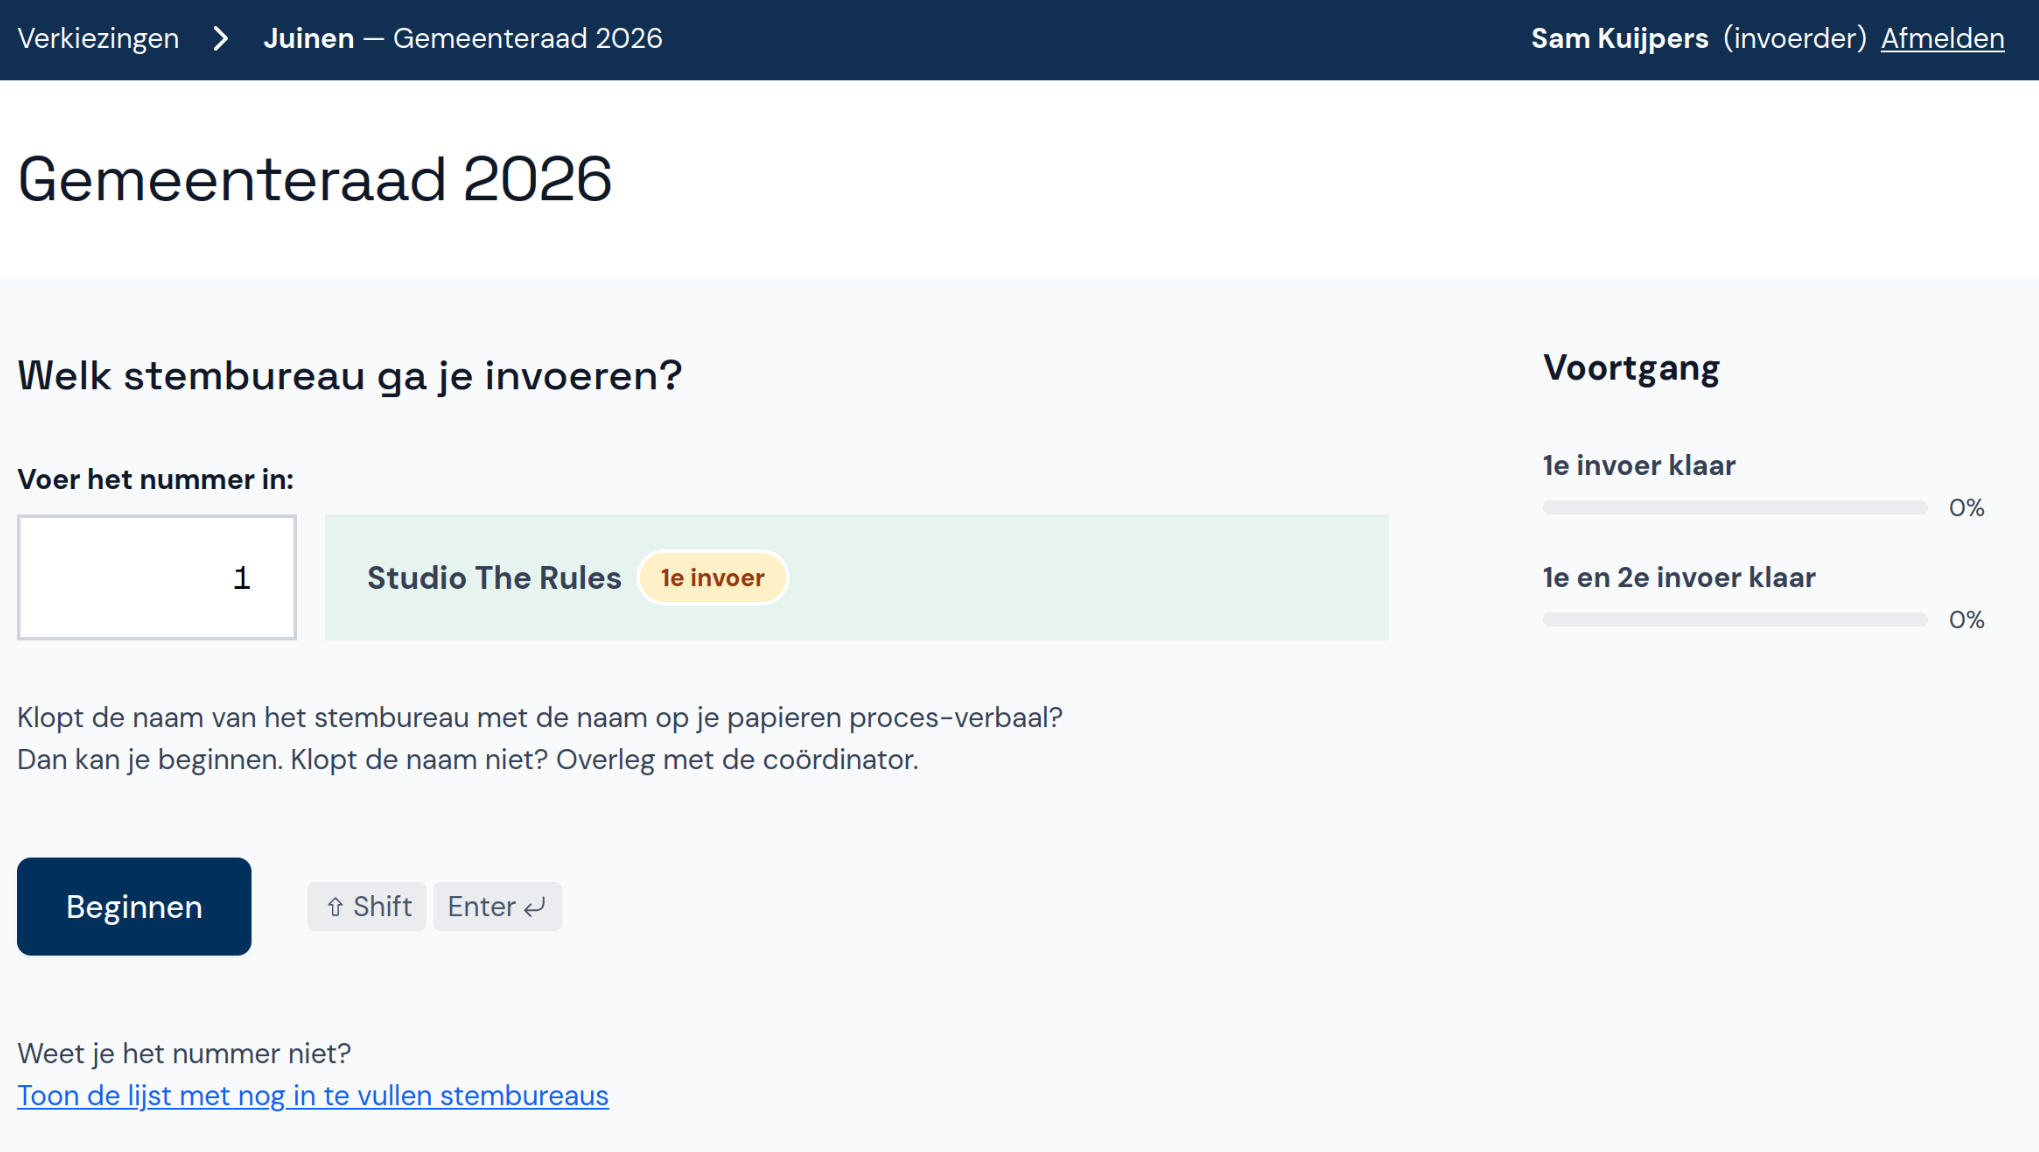2039x1152 pixels.
Task: Click the Enter key indicator
Action: [x=497, y=906]
